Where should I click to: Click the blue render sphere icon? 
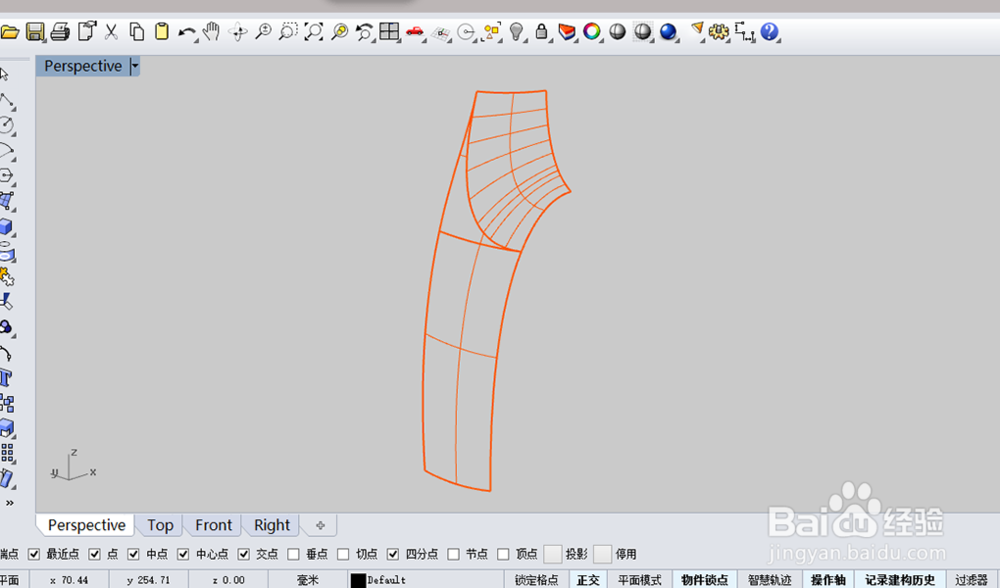[668, 31]
